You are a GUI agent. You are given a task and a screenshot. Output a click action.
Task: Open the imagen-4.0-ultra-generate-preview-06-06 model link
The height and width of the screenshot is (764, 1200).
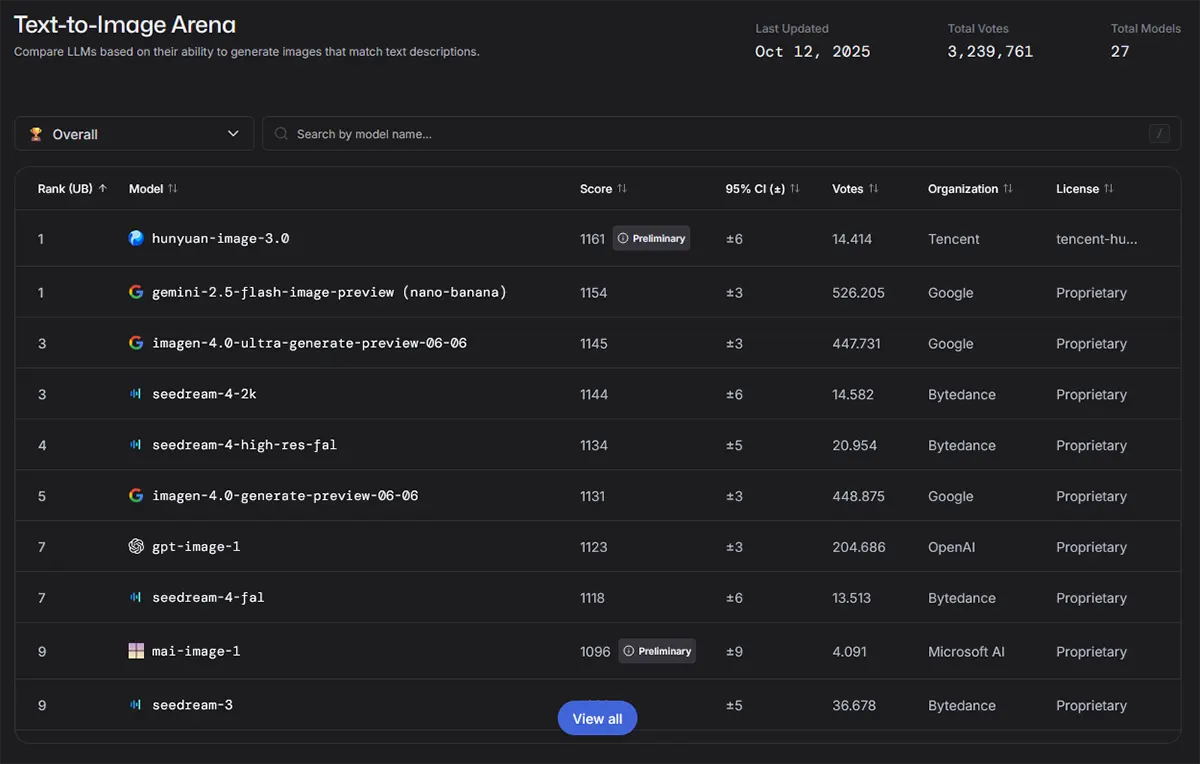(x=309, y=343)
